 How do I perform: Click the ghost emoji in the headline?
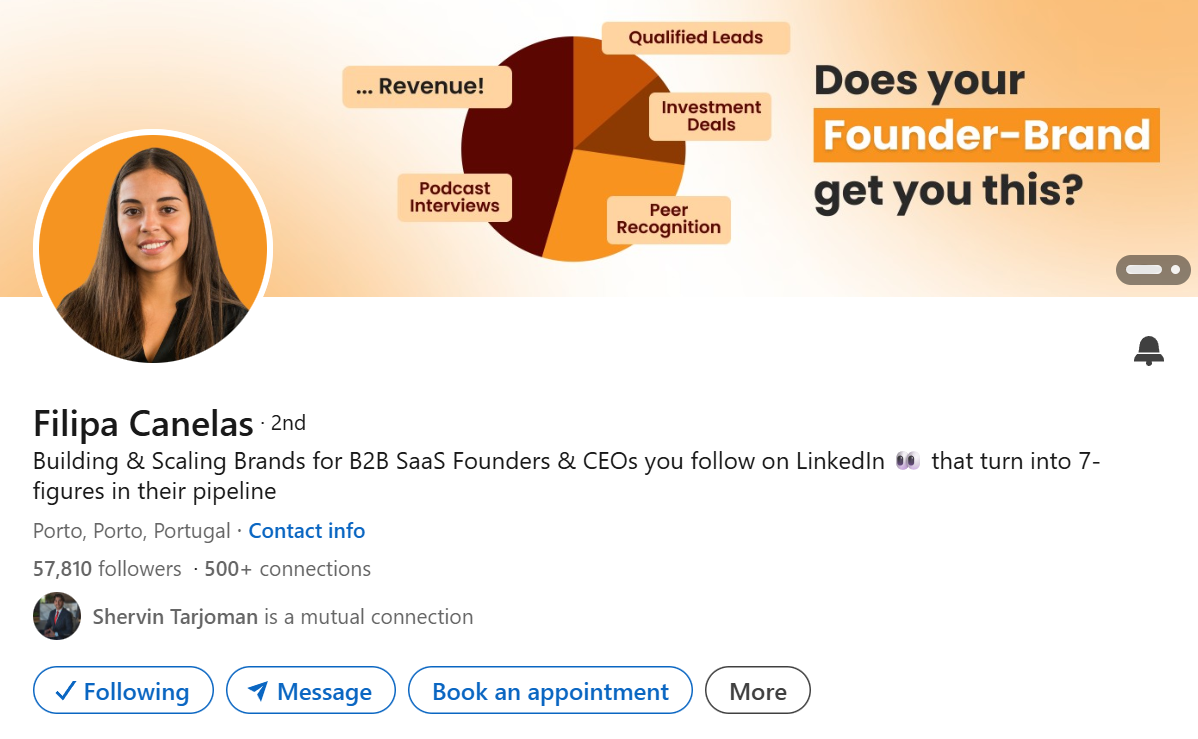(905, 461)
